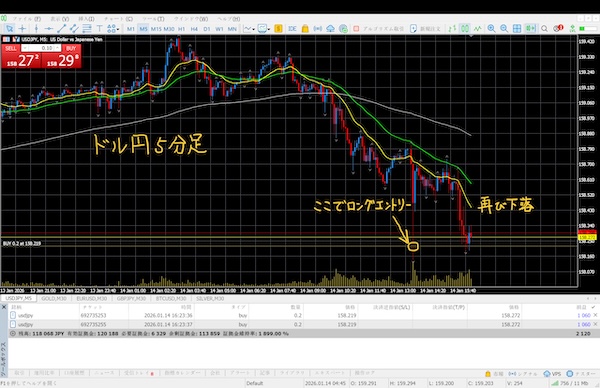This screenshot has width=600, height=388.
Task: Tile chart windows grid icon
Action: [517, 29]
